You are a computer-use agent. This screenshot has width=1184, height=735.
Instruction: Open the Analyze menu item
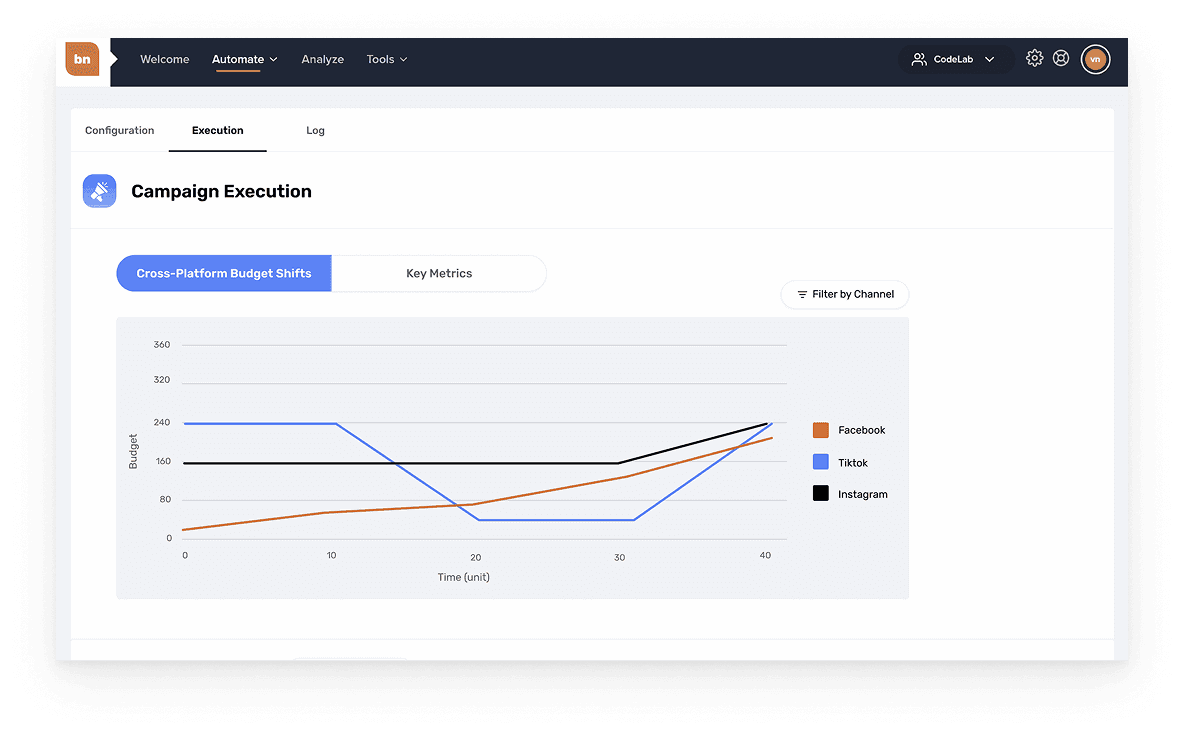pos(322,60)
